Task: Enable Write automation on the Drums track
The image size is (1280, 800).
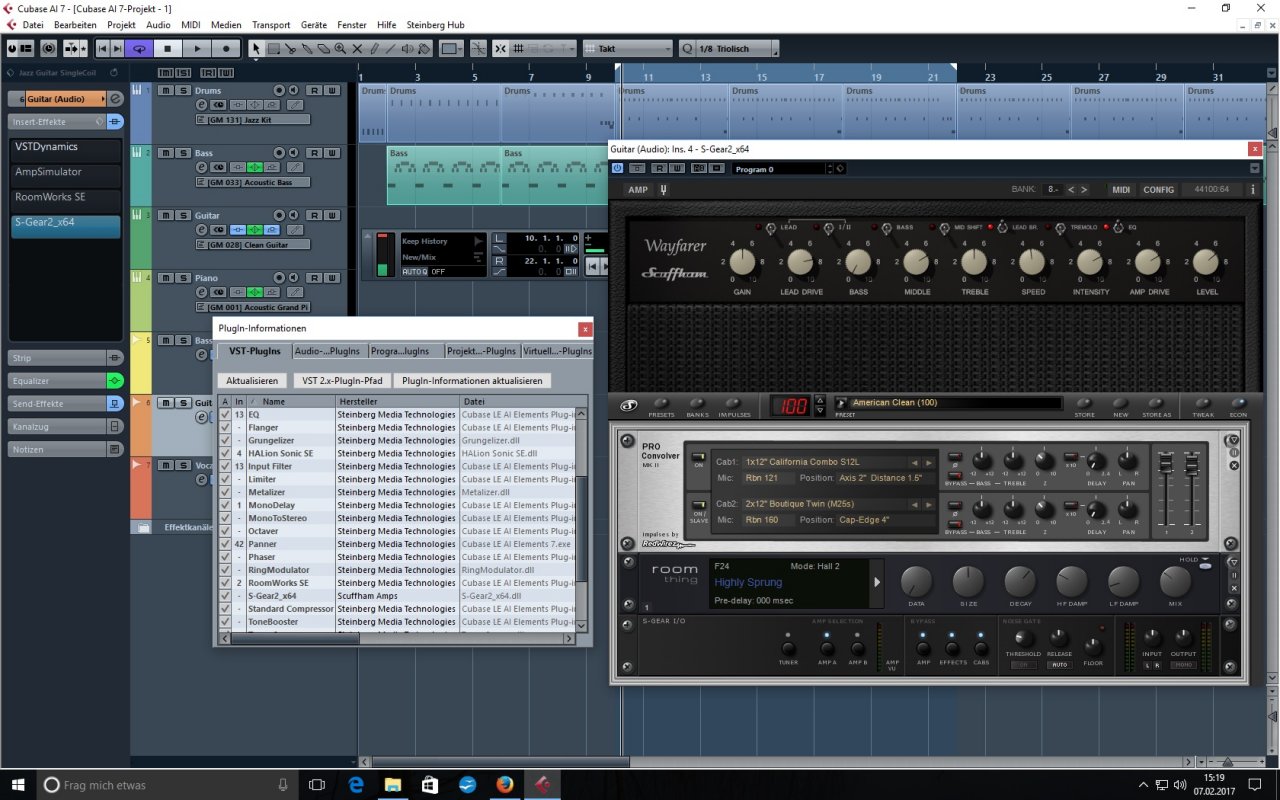Action: coord(331,91)
